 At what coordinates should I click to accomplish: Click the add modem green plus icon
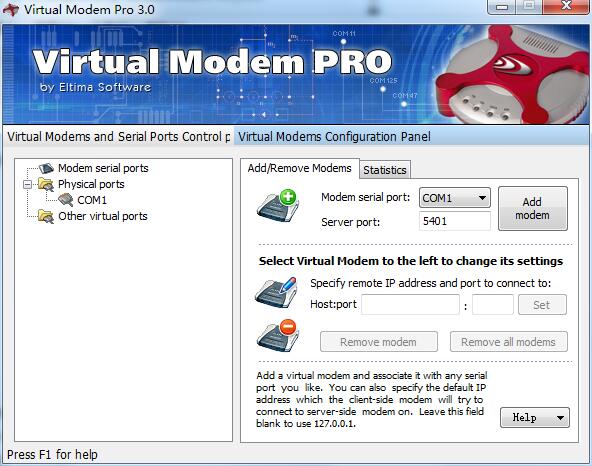coord(278,205)
